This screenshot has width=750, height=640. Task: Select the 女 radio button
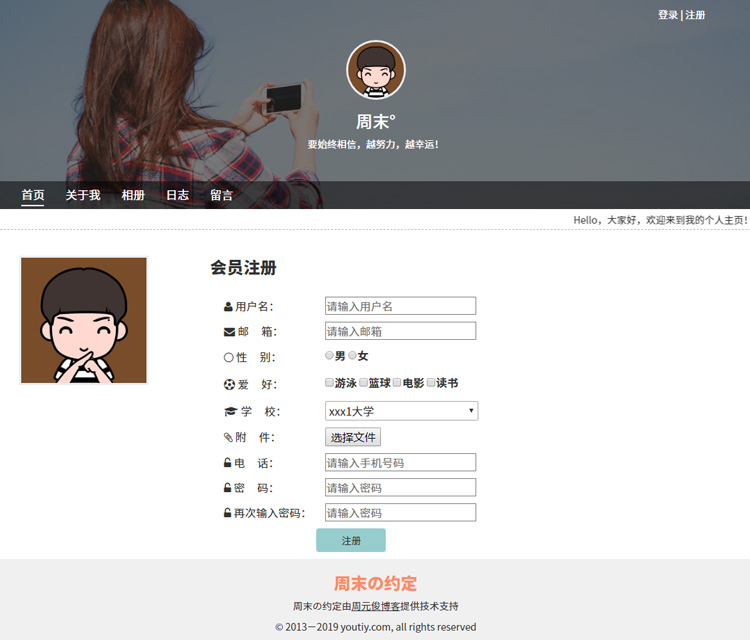(353, 355)
